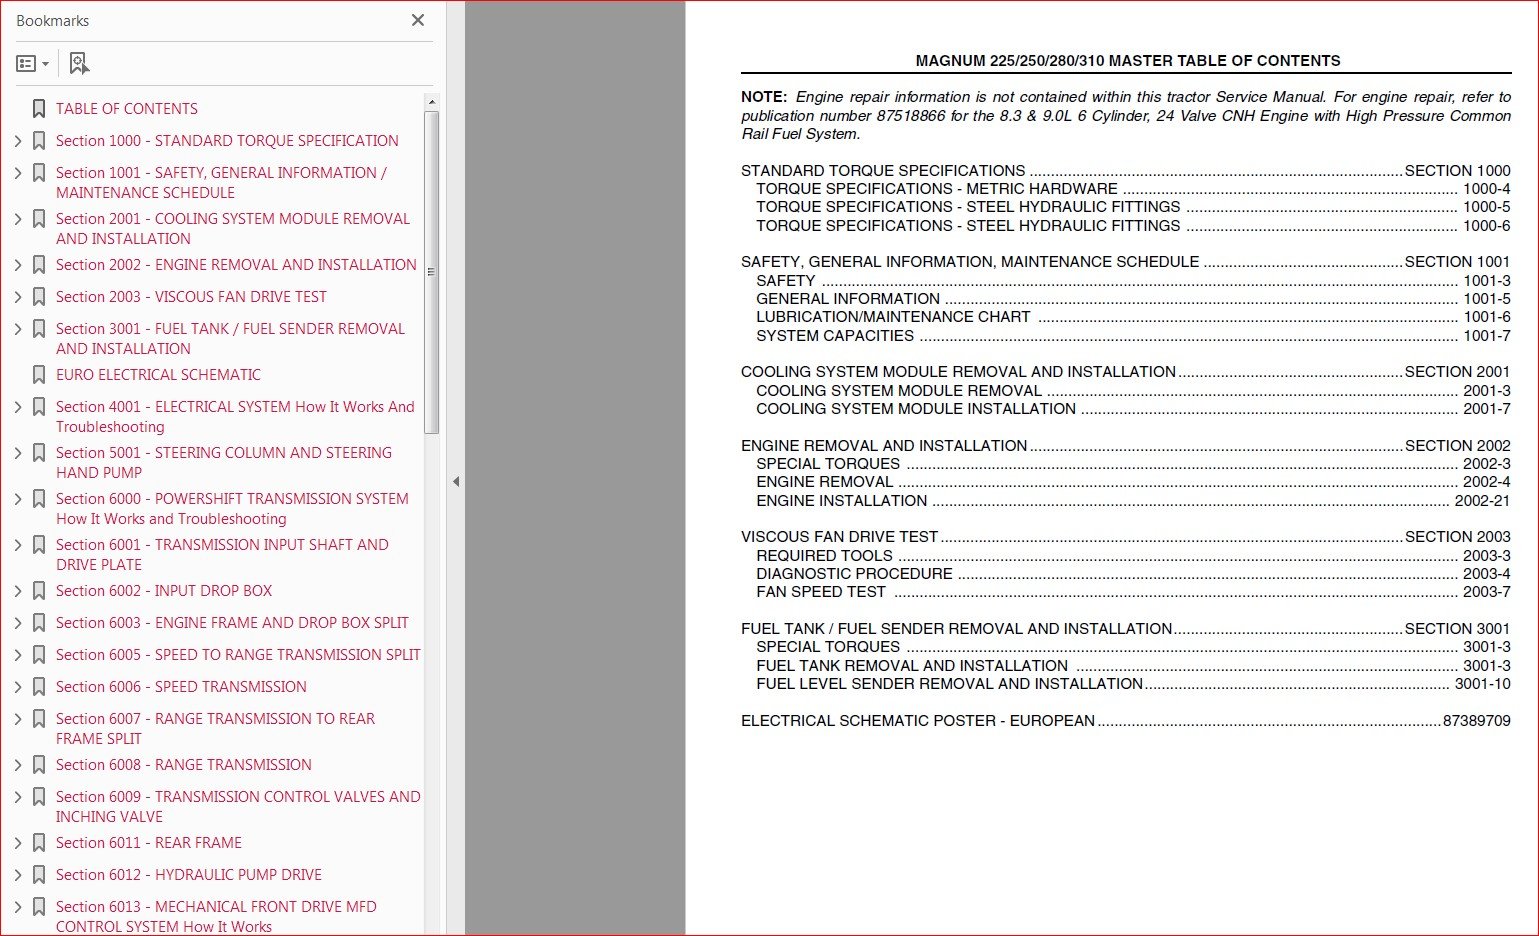Expand Section 2002 Engine Removal bookmark
Viewport: 1539px width, 936px height.
(18, 265)
